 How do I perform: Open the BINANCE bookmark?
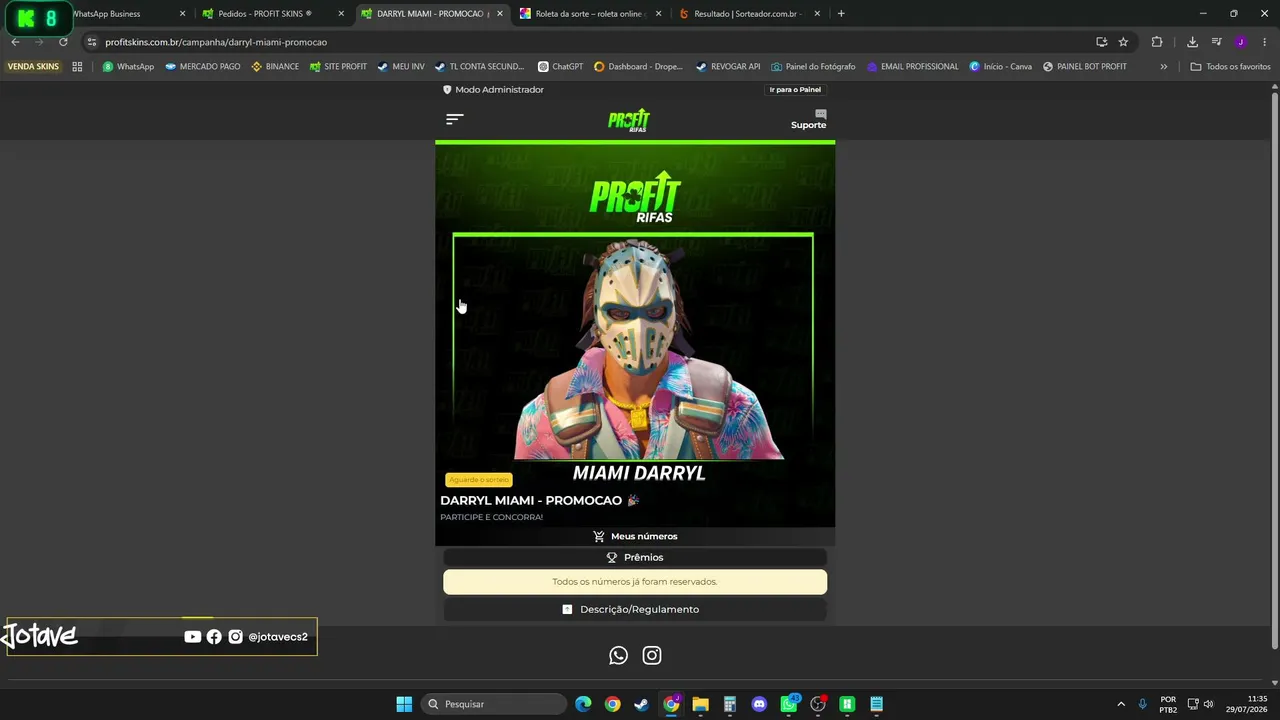click(275, 67)
